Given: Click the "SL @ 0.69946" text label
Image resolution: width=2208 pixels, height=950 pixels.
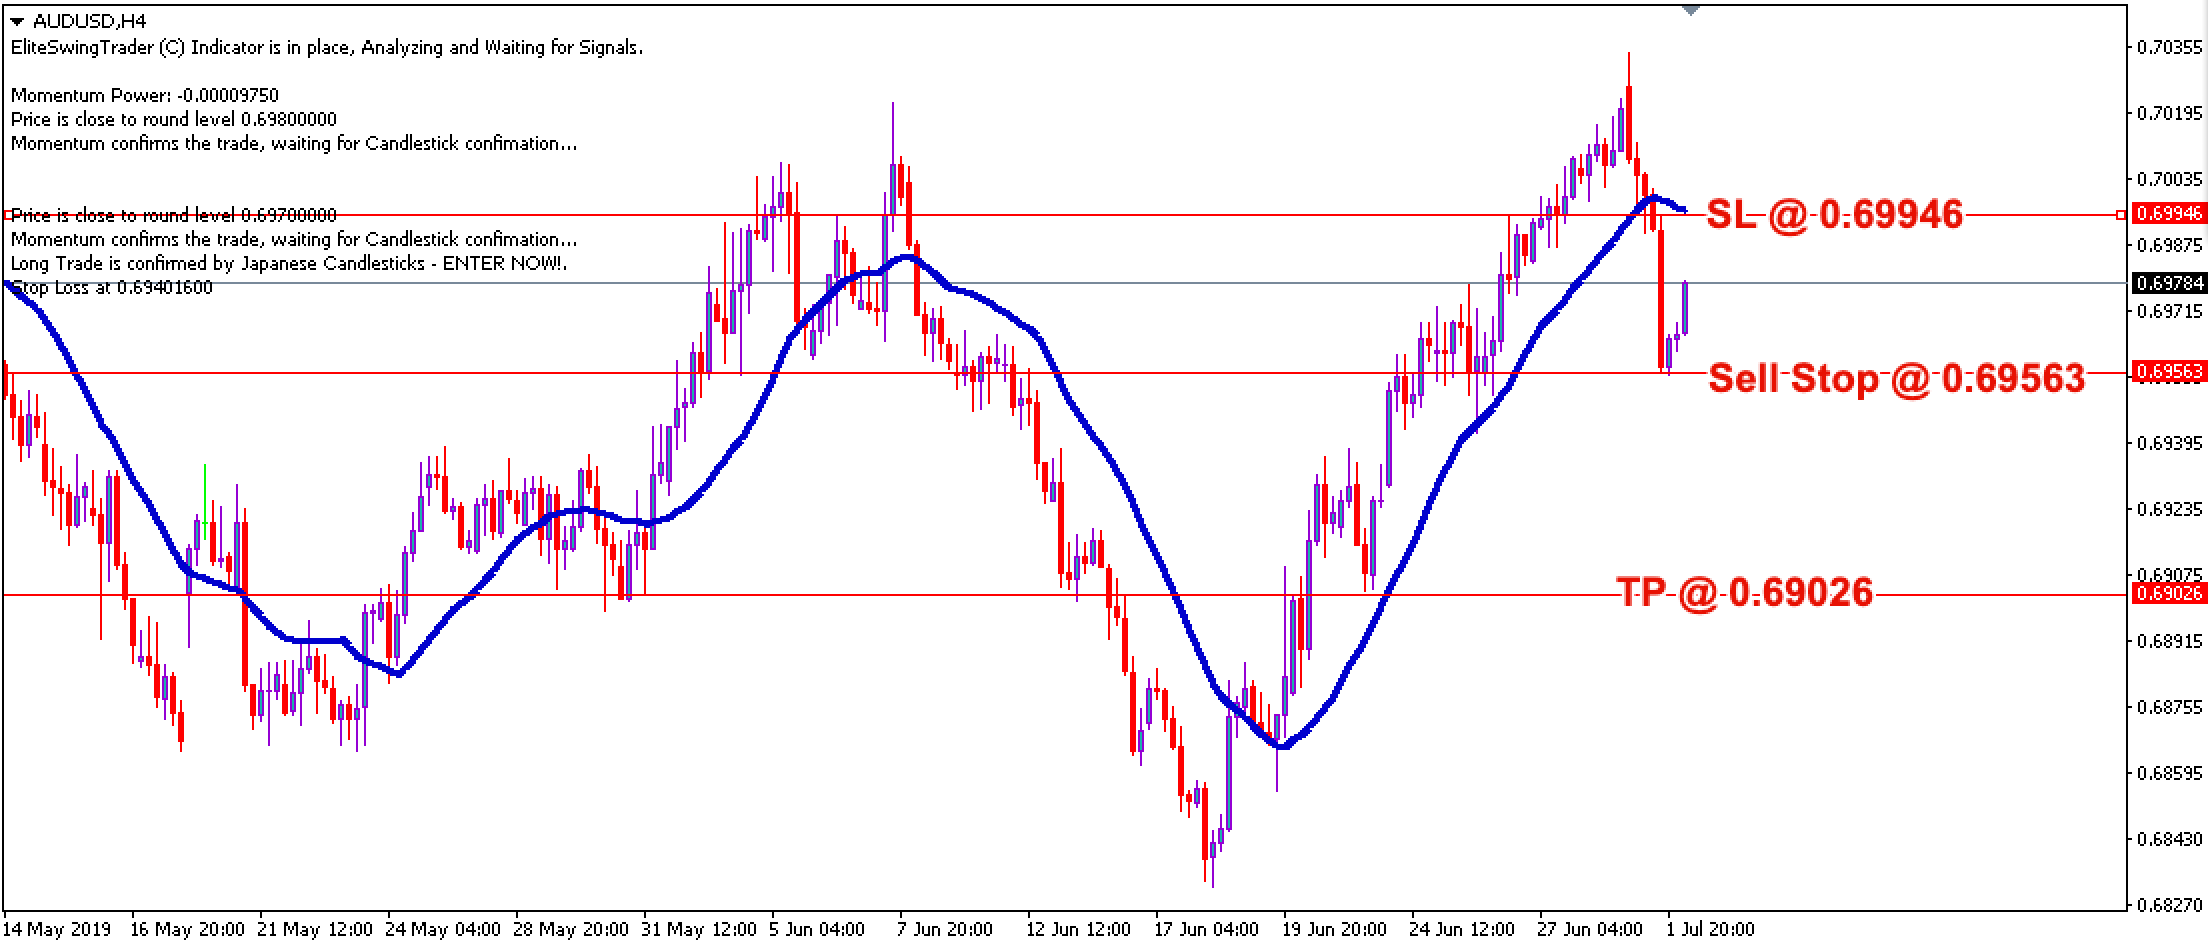Looking at the screenshot, I should tap(1834, 214).
